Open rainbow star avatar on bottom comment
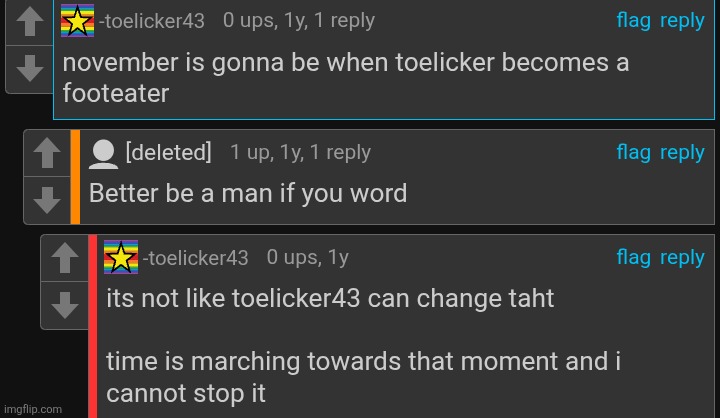The image size is (720, 418). 121,257
